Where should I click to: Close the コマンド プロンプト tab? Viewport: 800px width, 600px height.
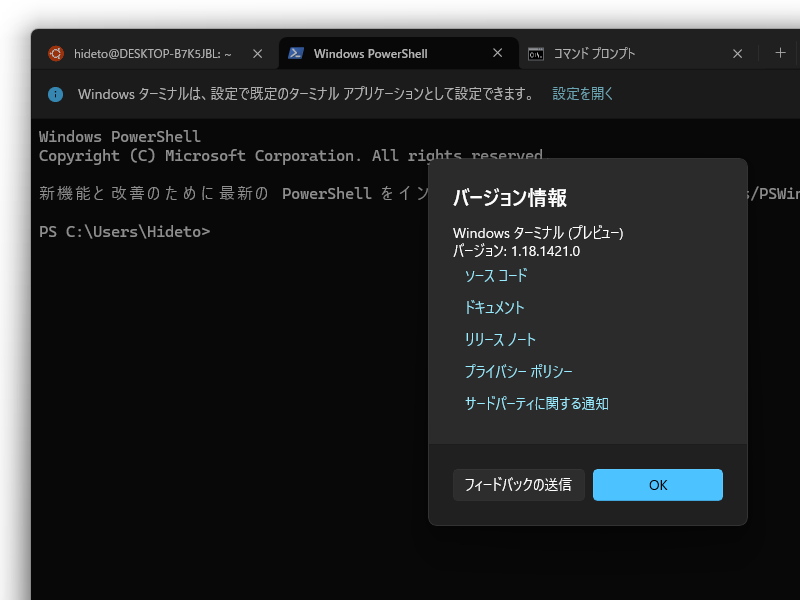[x=737, y=53]
